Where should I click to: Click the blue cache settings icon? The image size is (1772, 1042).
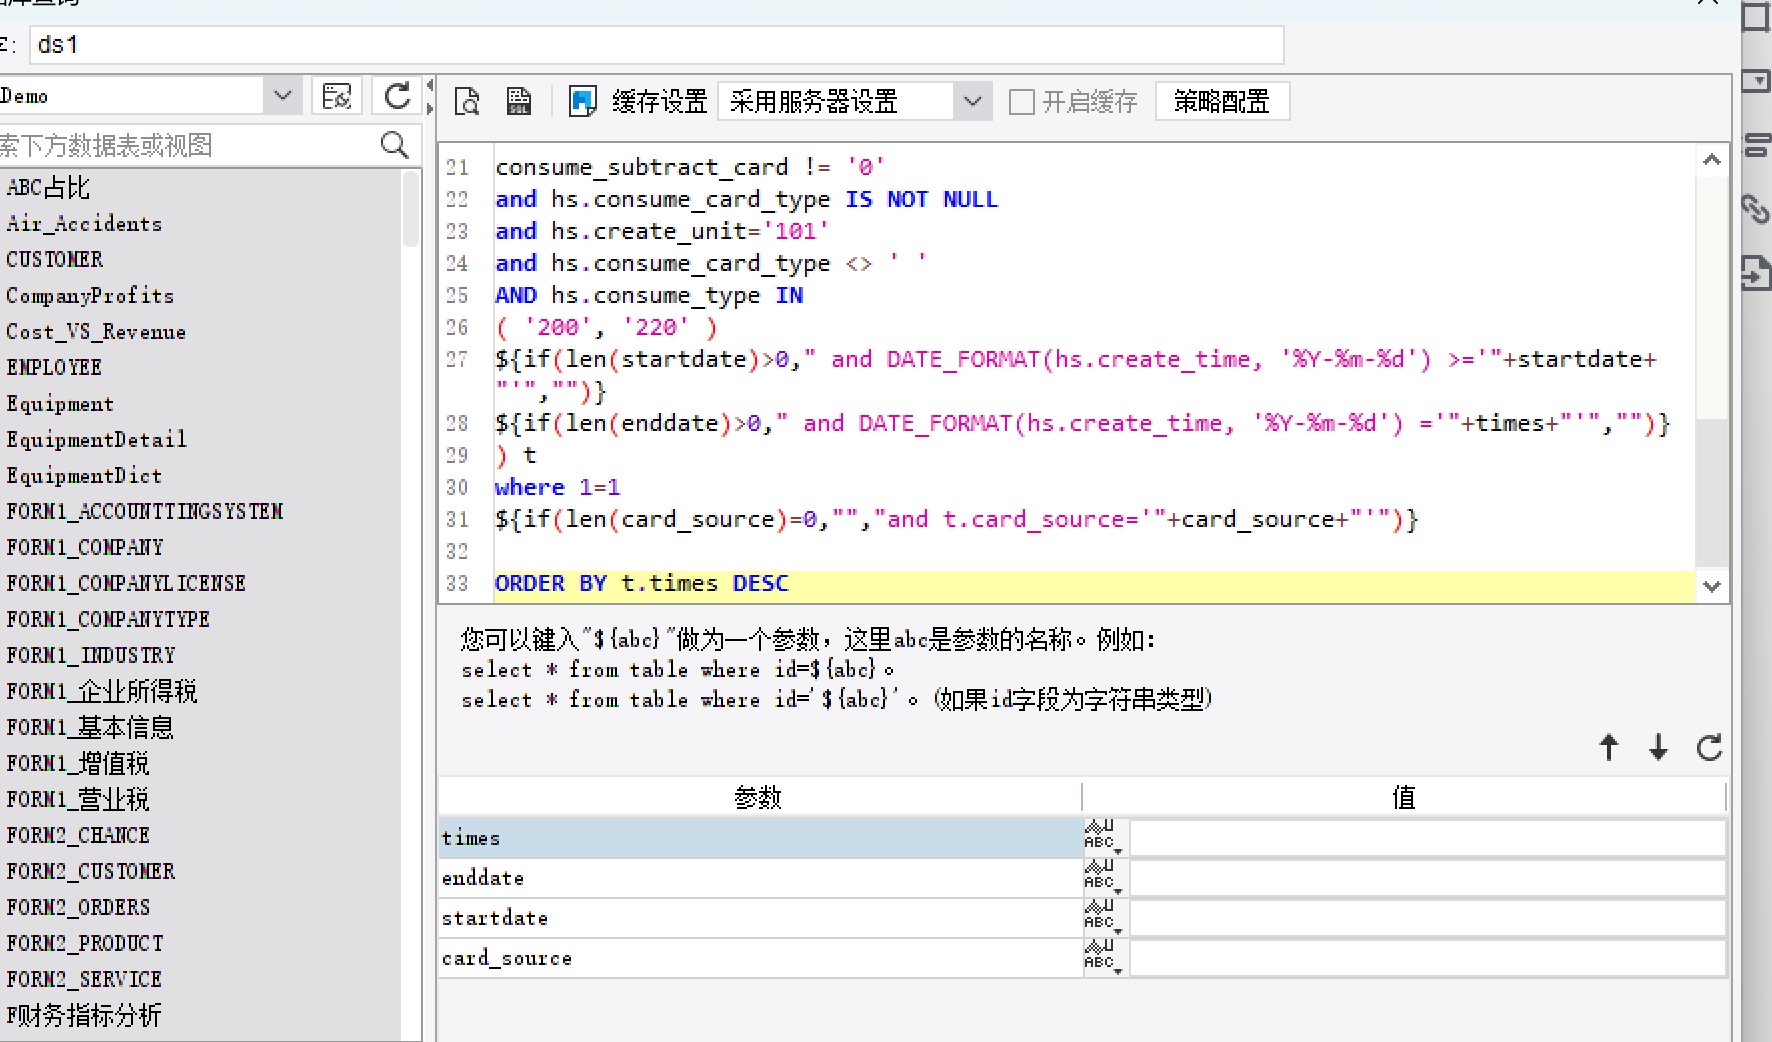pos(582,101)
